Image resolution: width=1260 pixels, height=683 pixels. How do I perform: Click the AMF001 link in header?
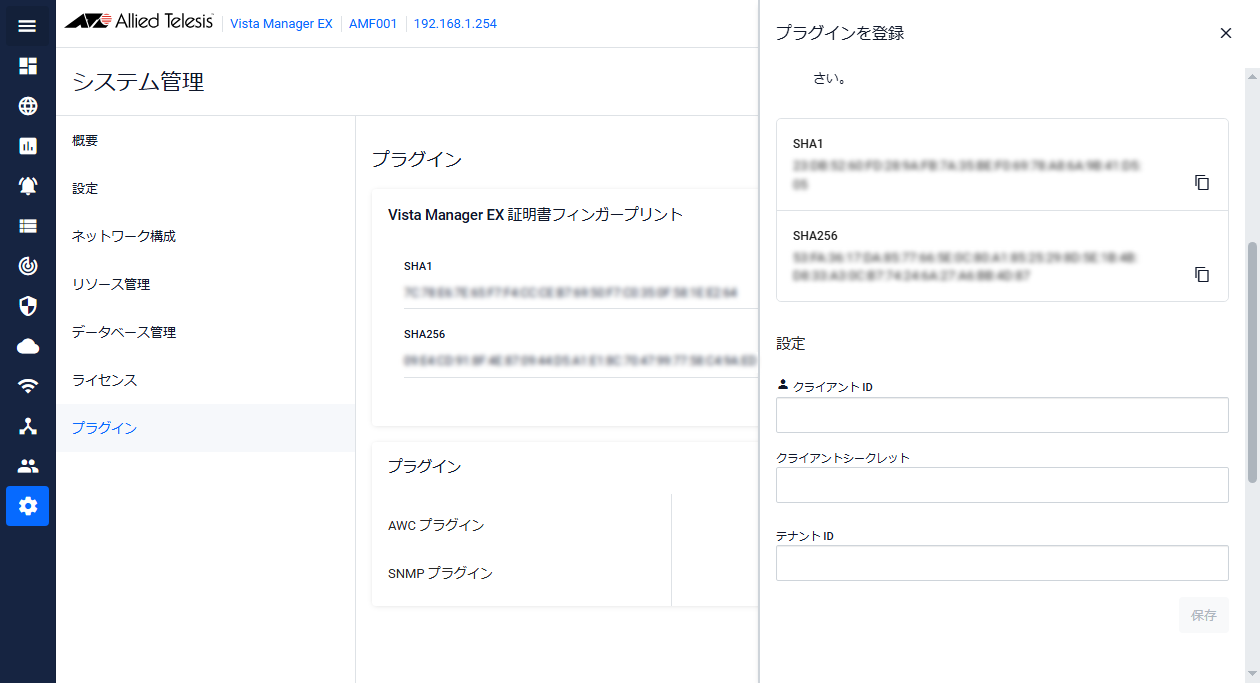[x=370, y=23]
